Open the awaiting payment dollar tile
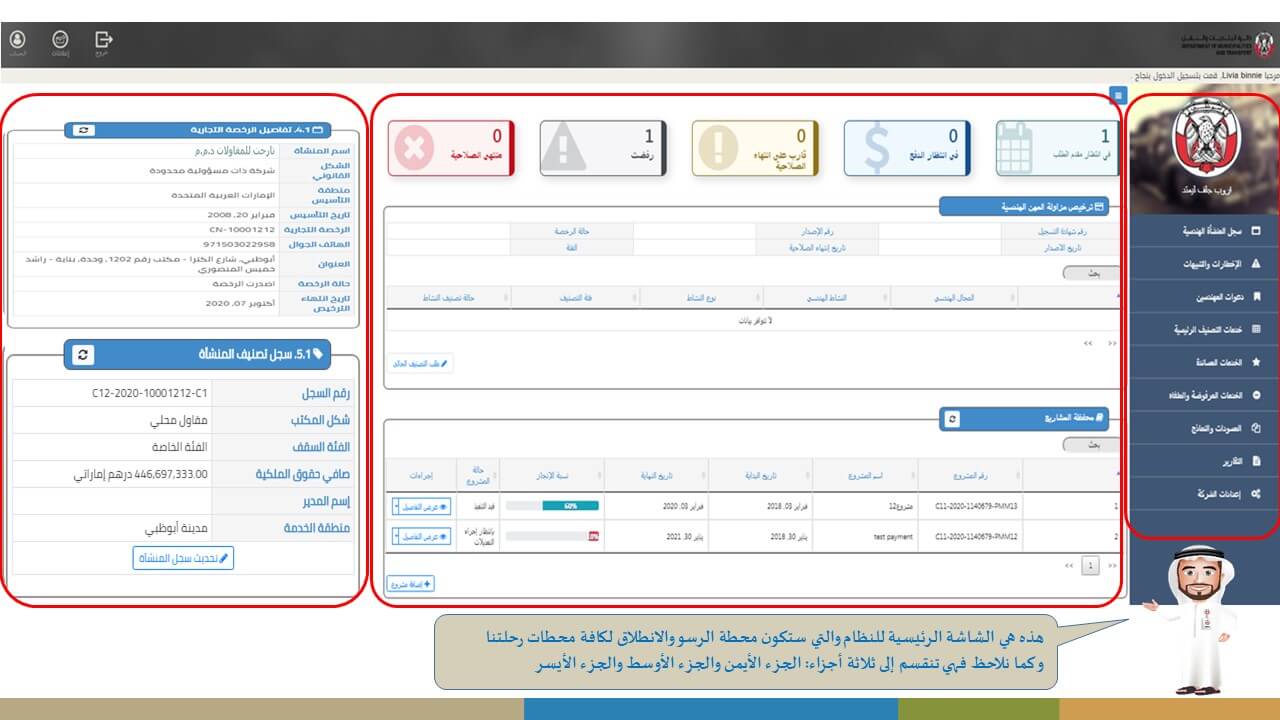 click(x=906, y=148)
